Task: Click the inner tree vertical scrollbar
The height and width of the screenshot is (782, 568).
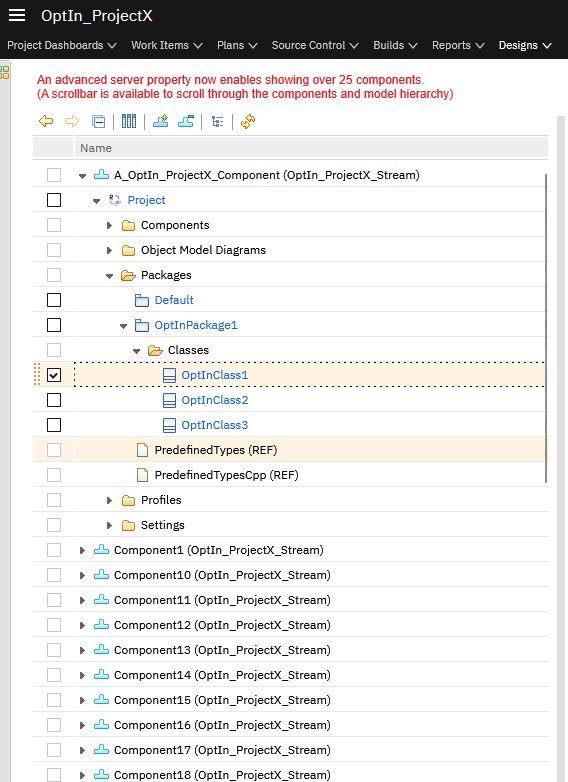Action: pyautogui.click(x=546, y=328)
